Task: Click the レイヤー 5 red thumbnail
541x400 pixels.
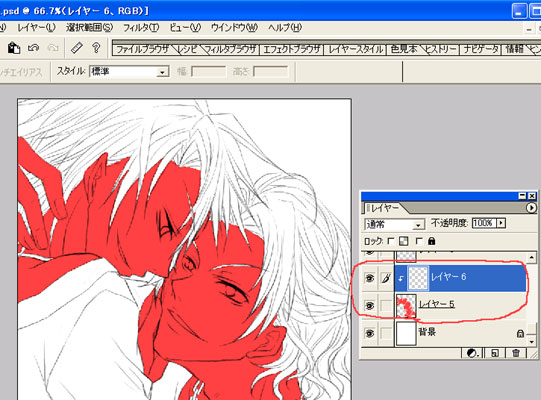Action: [x=406, y=305]
